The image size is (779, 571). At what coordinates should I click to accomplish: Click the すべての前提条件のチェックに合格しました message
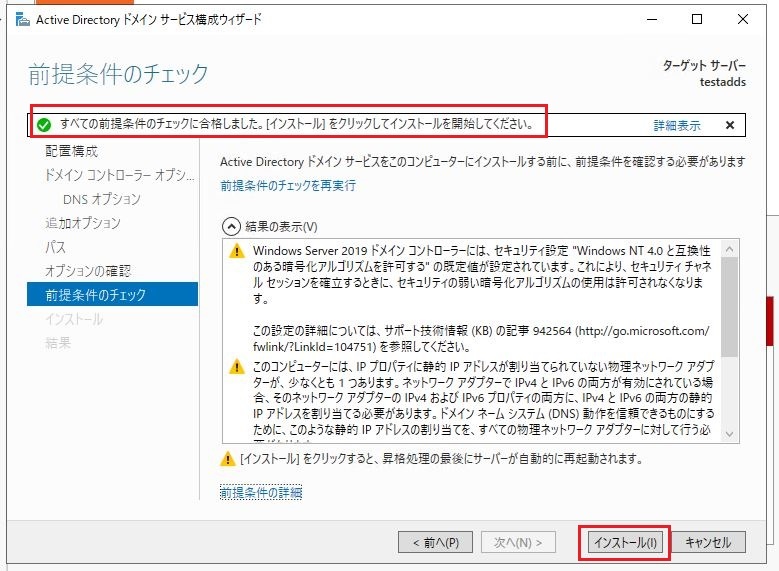point(297,124)
